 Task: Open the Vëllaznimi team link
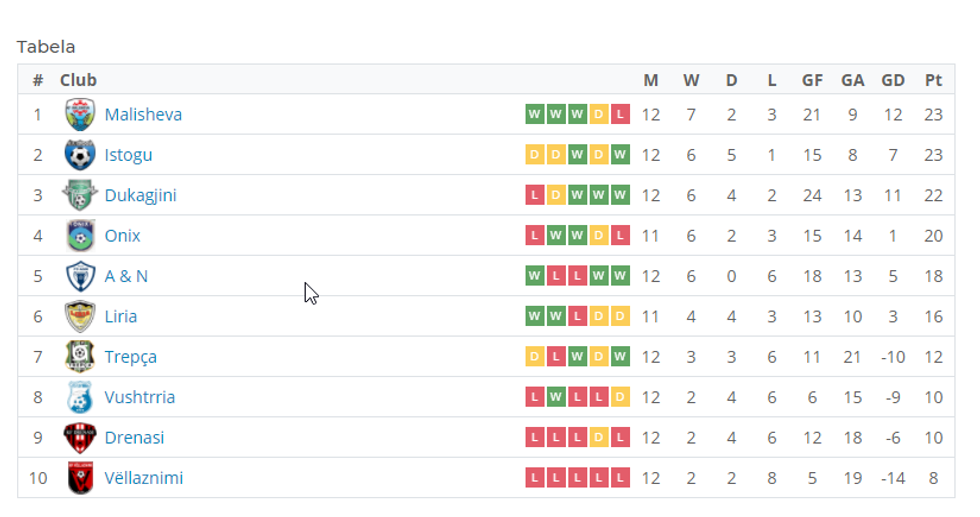pos(144,478)
